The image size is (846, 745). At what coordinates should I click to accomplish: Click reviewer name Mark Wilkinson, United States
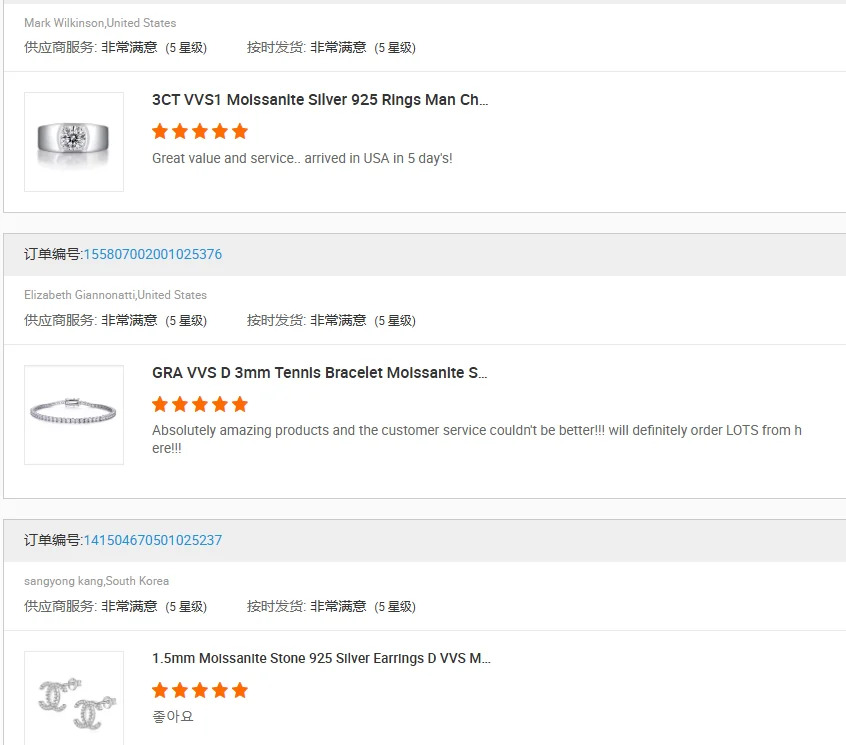pyautogui.click(x=100, y=23)
